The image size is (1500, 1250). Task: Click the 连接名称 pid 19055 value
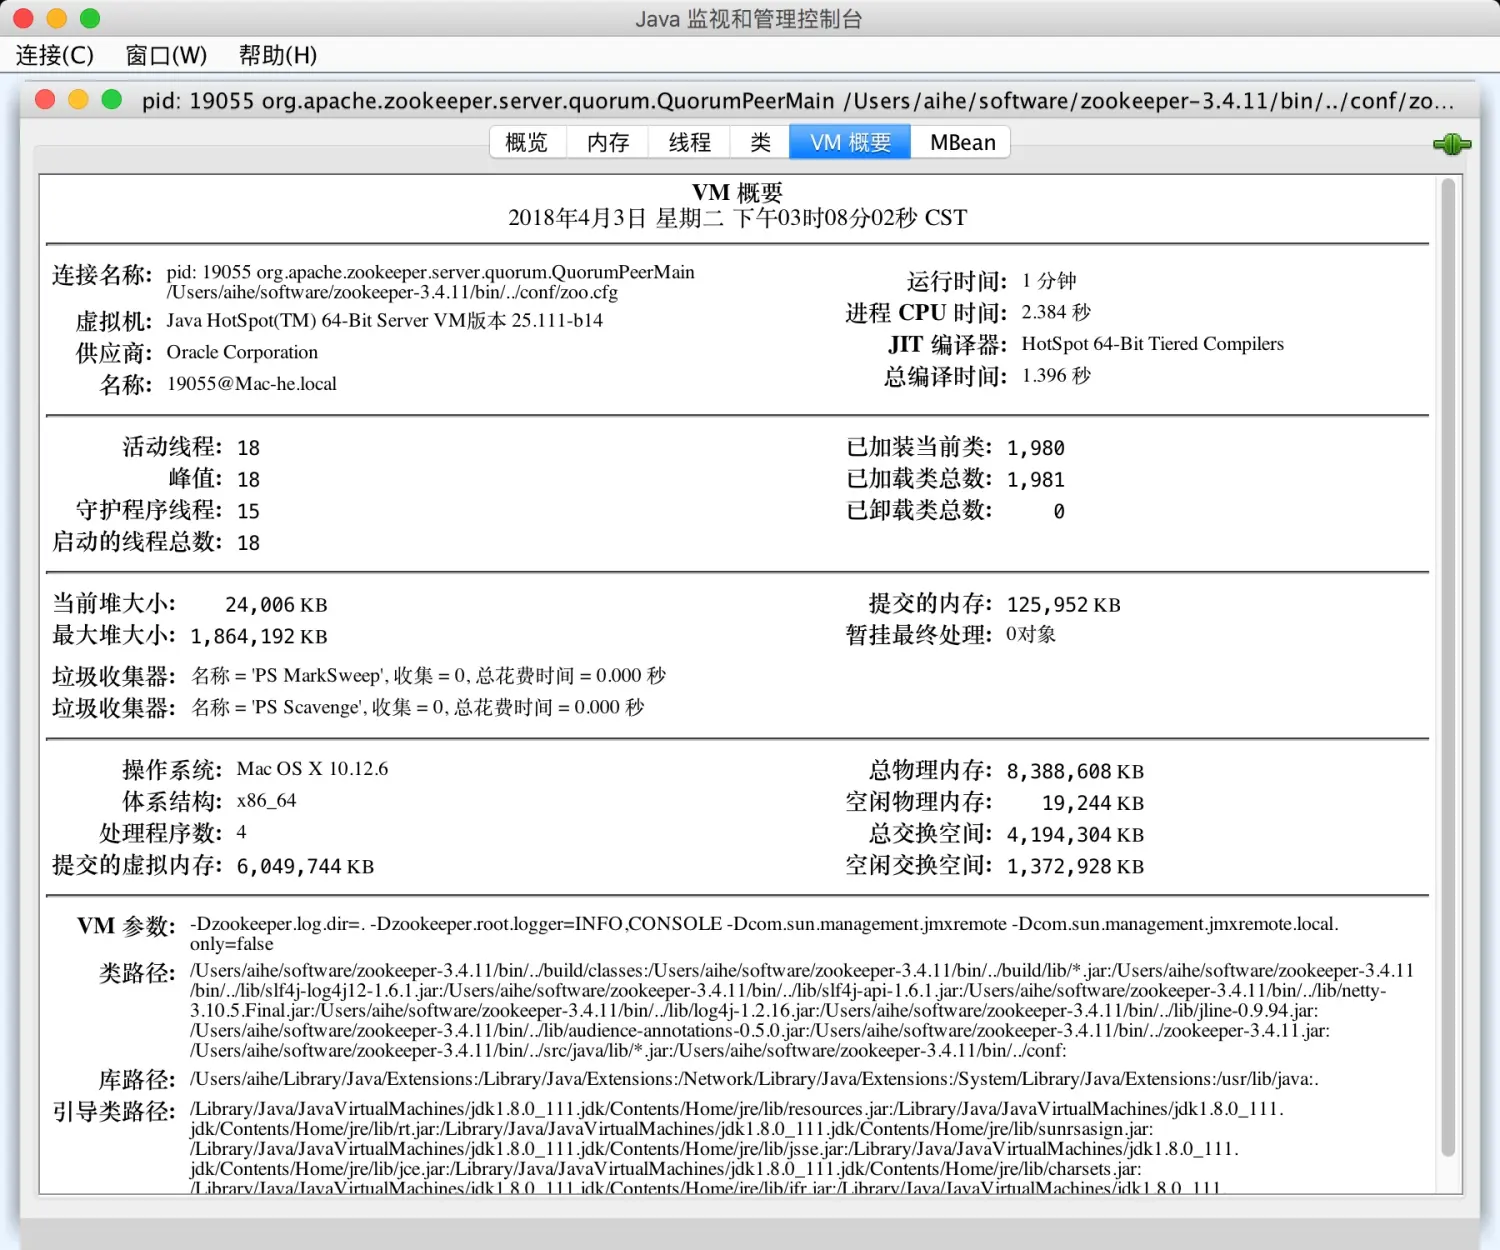(430, 282)
